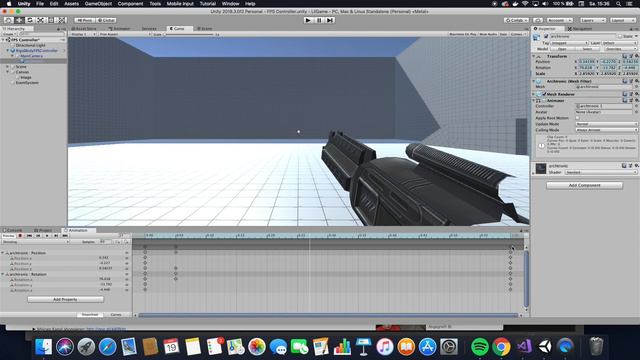The width and height of the screenshot is (640, 360).
Task: Select the Rotate tool in the toolbar
Action: (x=29, y=20)
